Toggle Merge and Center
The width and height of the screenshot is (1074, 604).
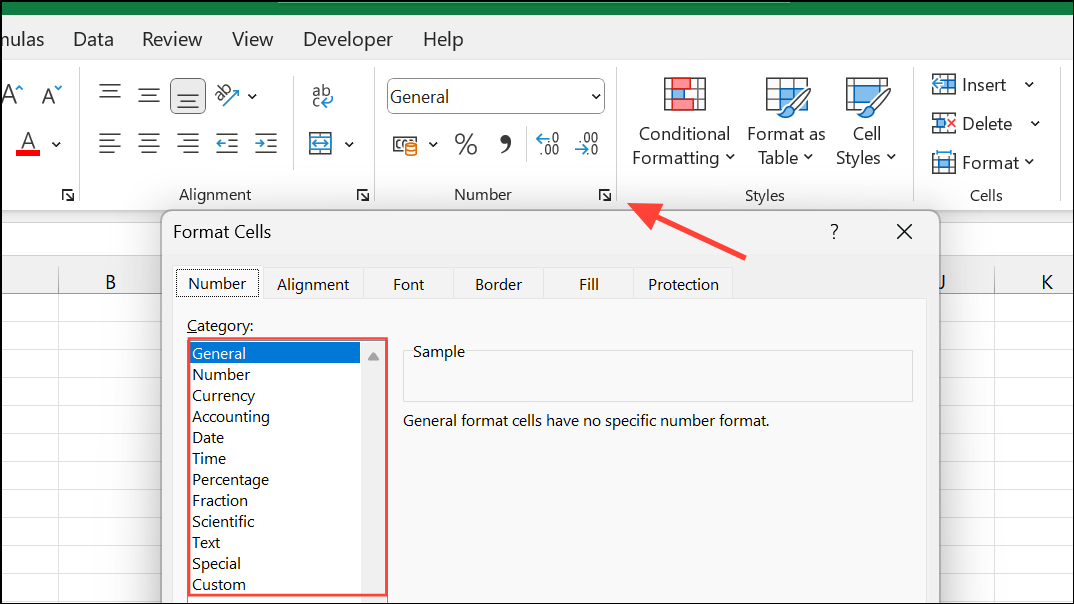pos(322,143)
